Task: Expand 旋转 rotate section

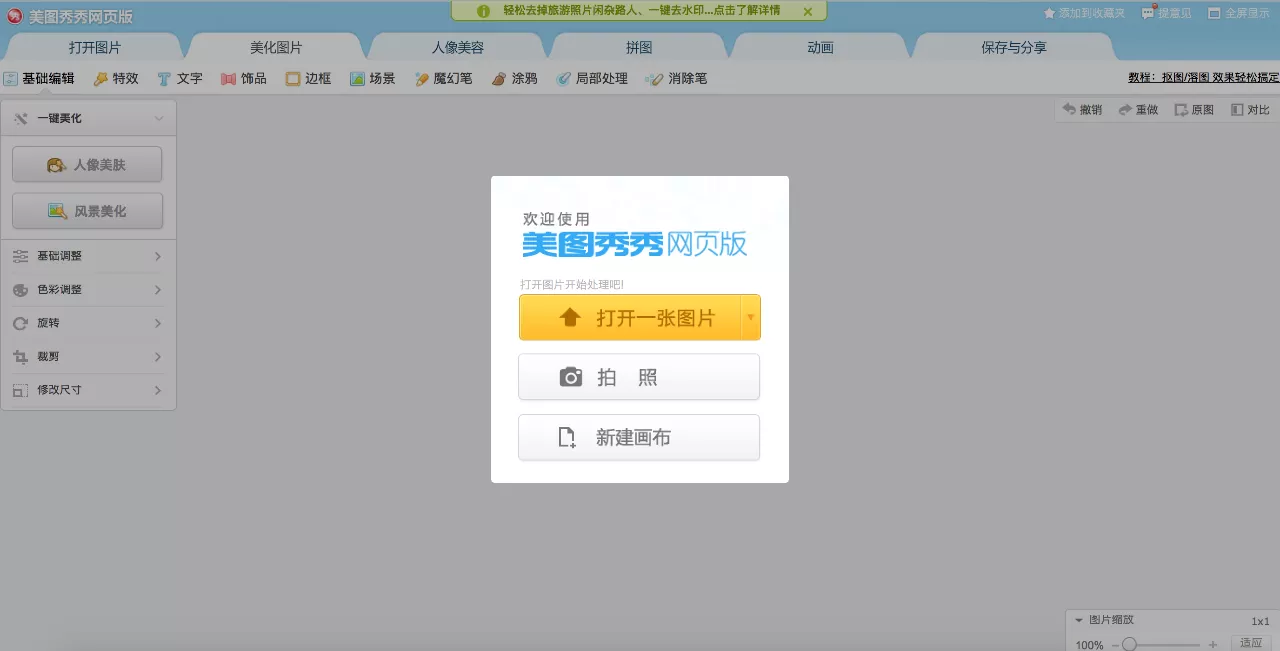Action: coord(88,323)
